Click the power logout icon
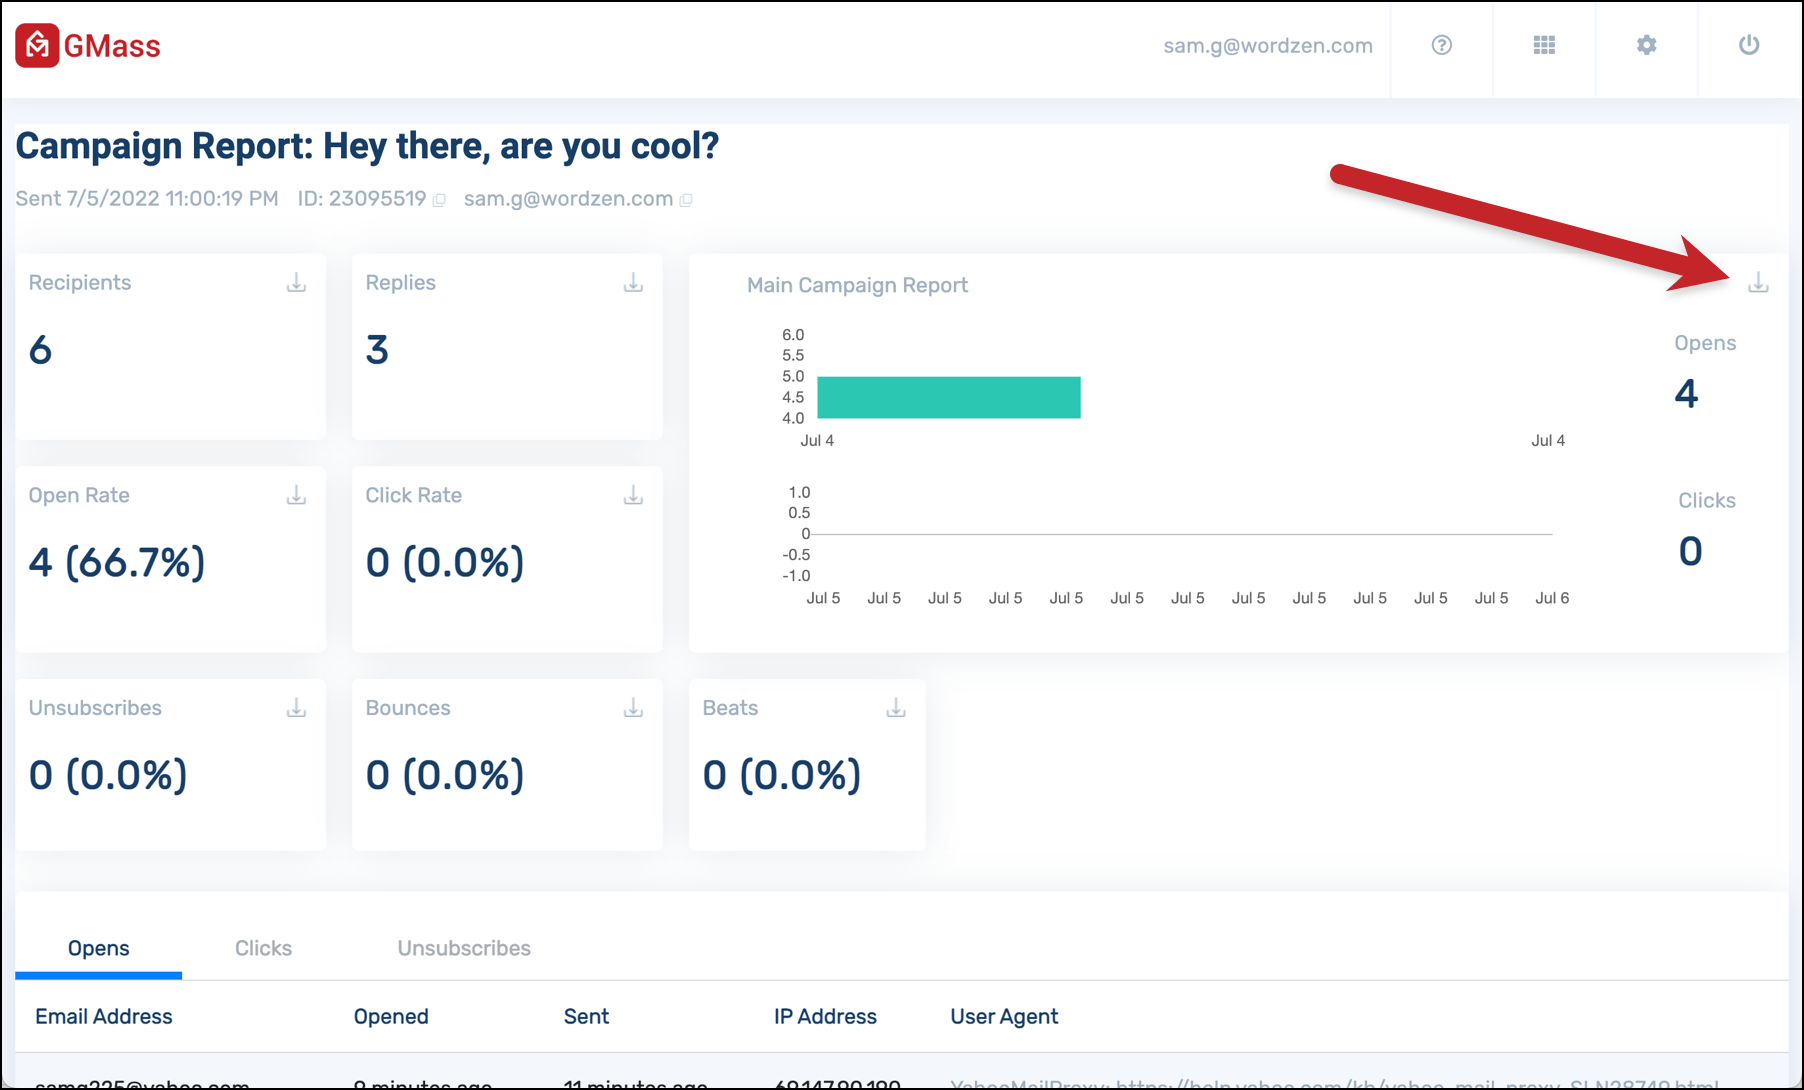 [1749, 45]
